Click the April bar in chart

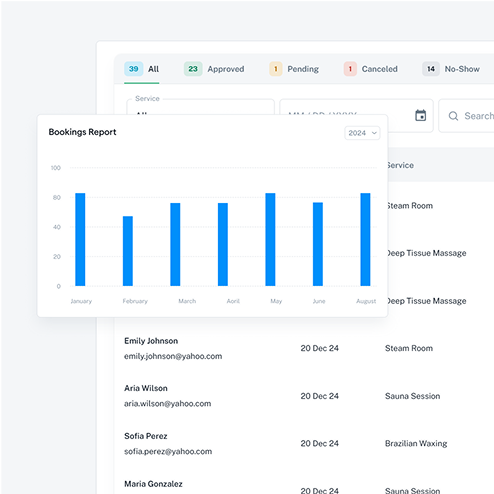click(x=223, y=244)
